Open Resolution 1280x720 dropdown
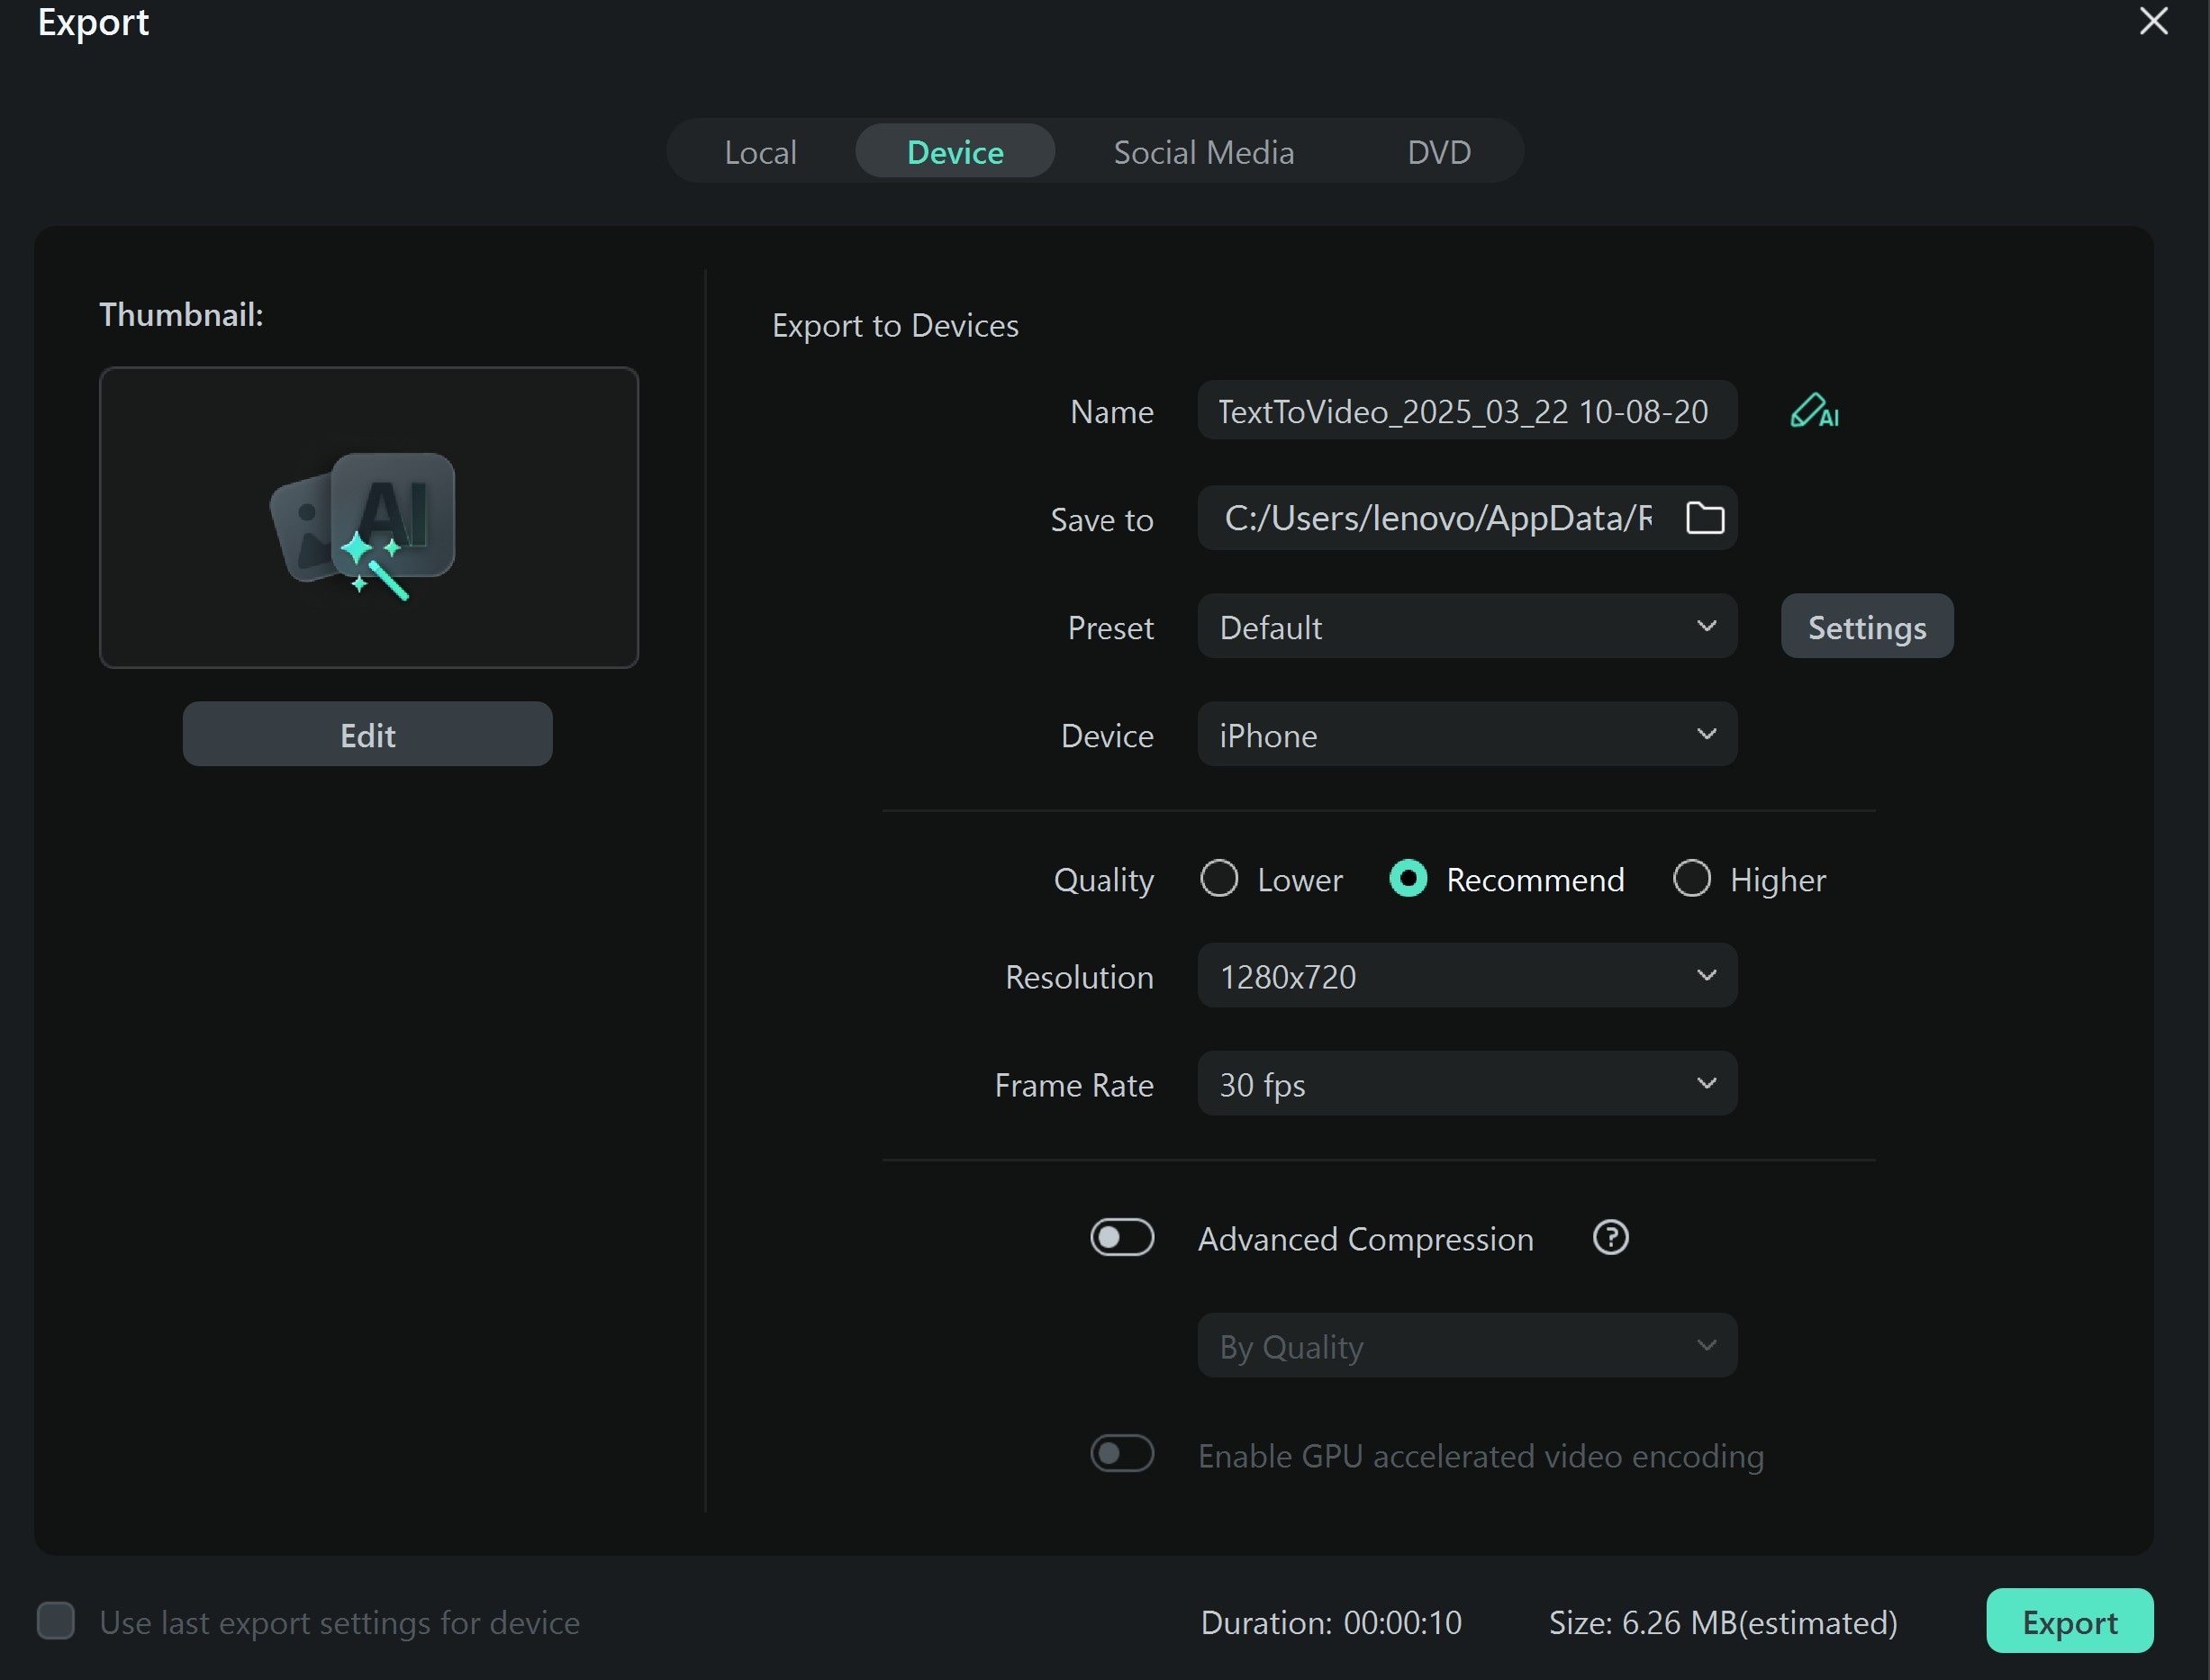 coord(1466,976)
